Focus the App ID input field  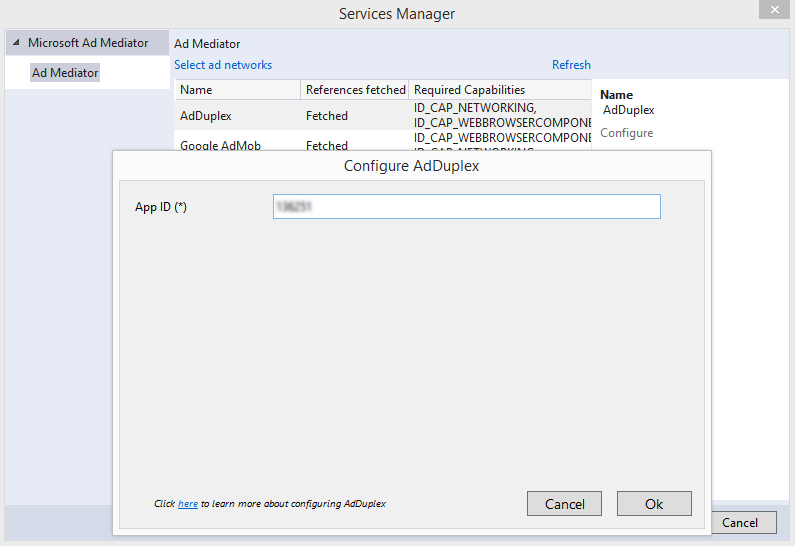click(x=466, y=206)
